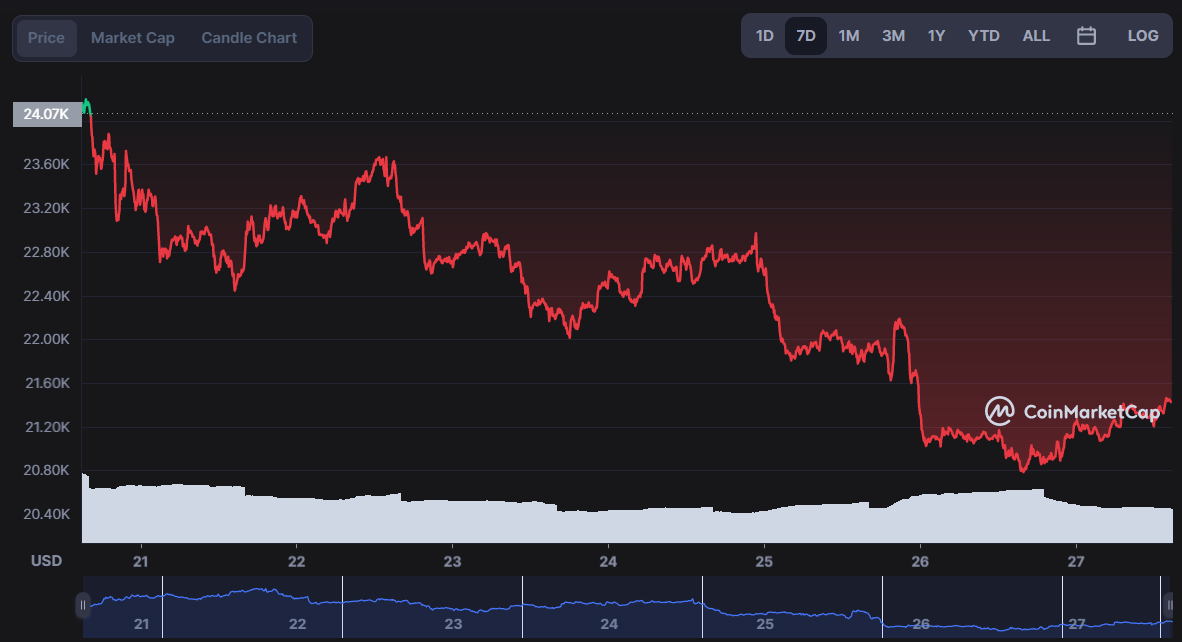Click the USD currency label
The width and height of the screenshot is (1182, 642).
[46, 561]
